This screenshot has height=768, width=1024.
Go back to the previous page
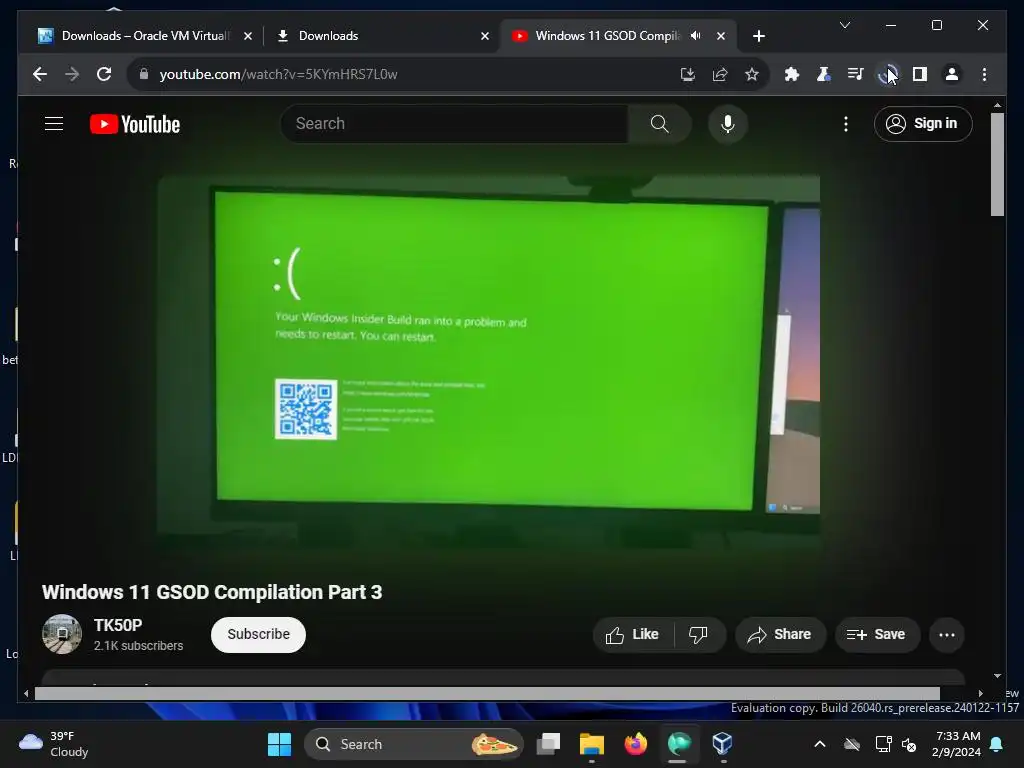click(x=40, y=74)
